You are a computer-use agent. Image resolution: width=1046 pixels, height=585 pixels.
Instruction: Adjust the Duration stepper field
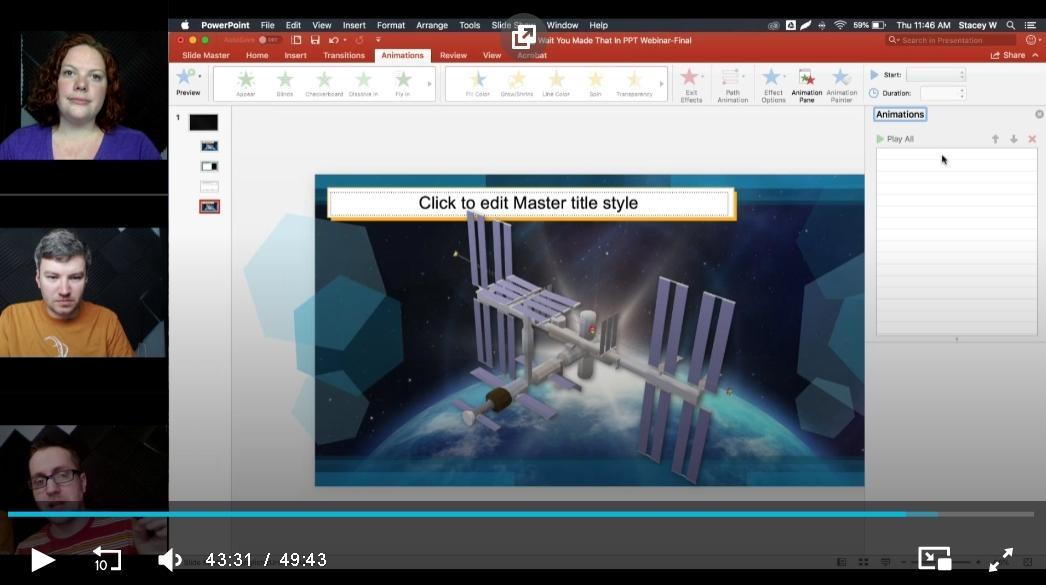(942, 93)
